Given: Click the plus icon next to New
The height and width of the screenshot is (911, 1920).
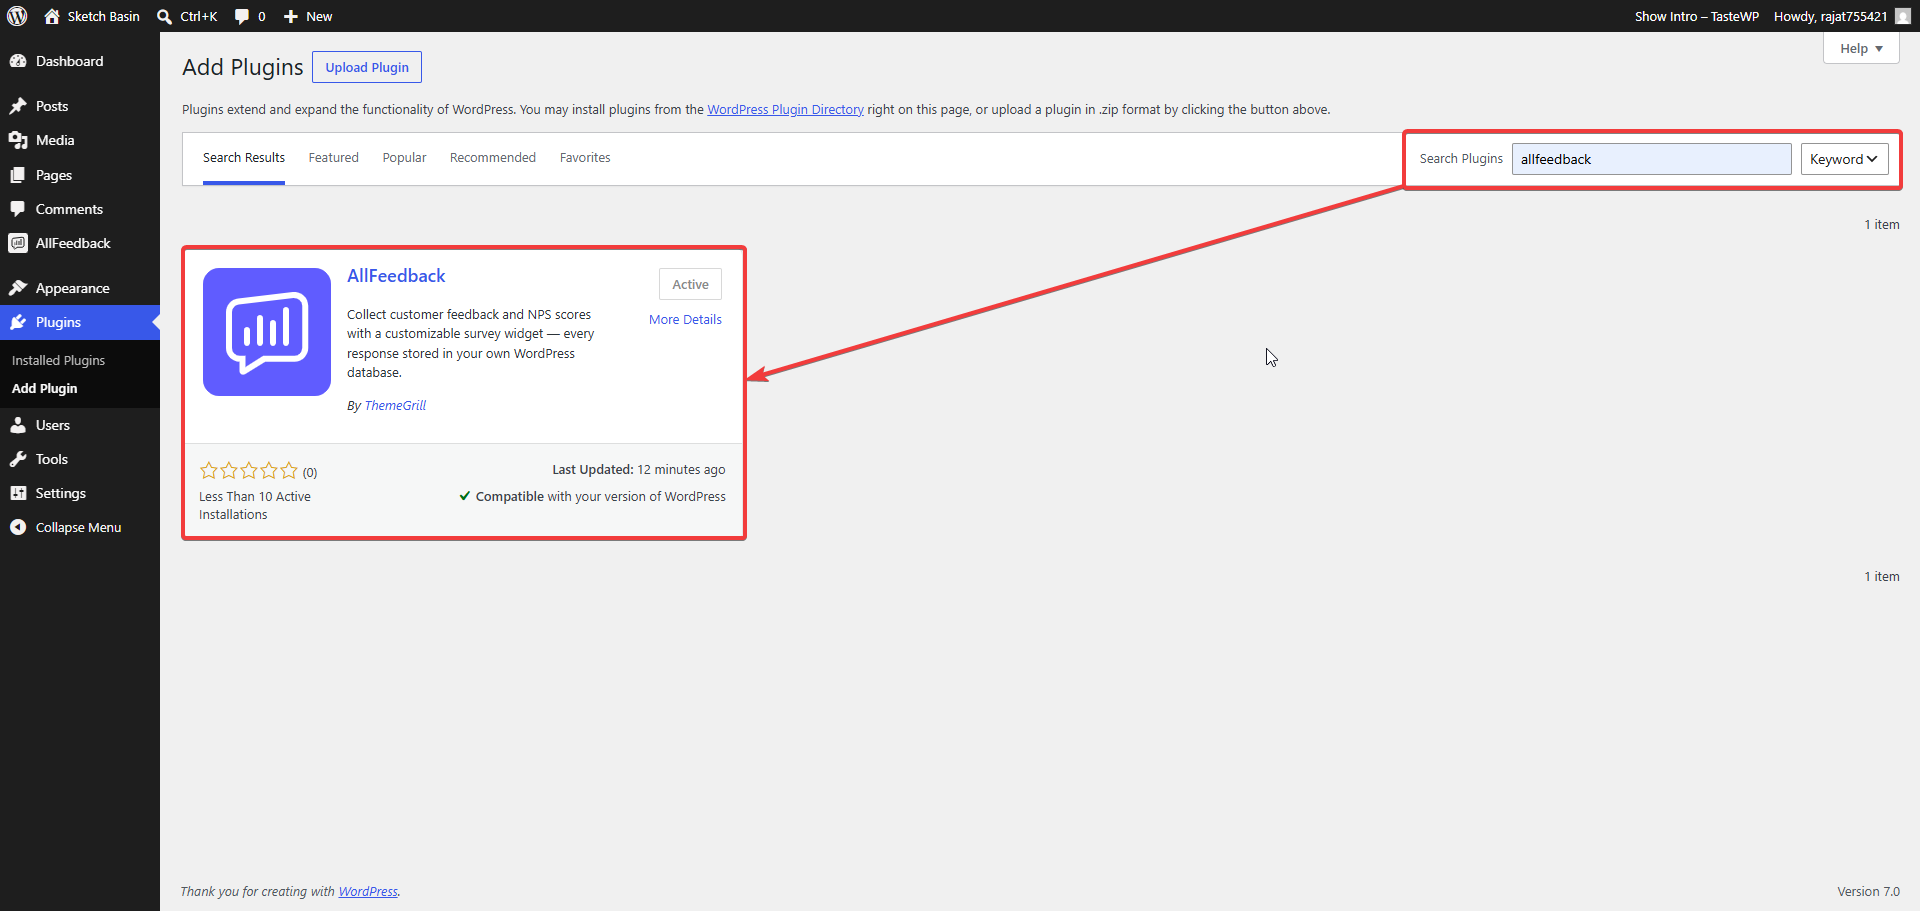Looking at the screenshot, I should click(291, 16).
